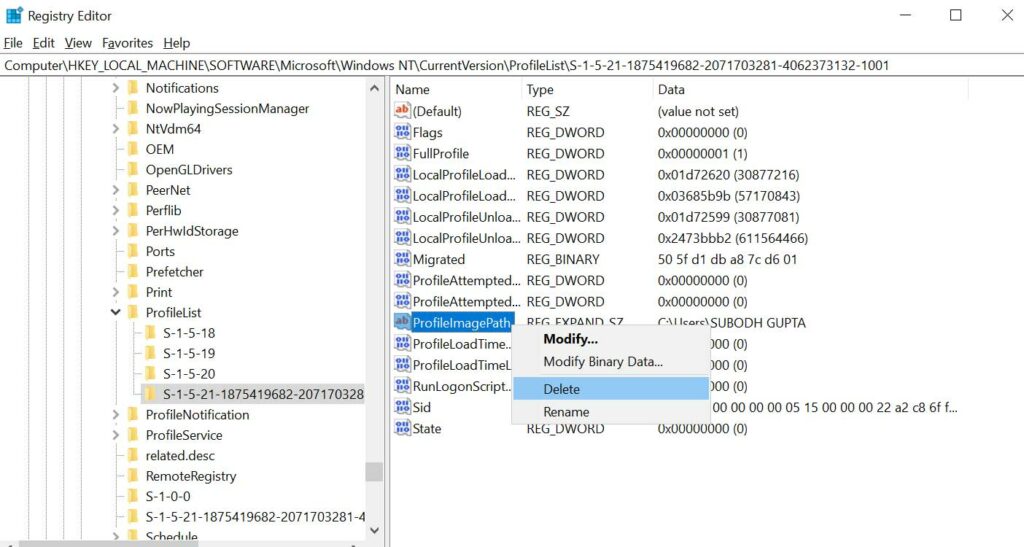Select the RemoteRegistry folder icon
This screenshot has width=1024, height=547.
(x=133, y=476)
